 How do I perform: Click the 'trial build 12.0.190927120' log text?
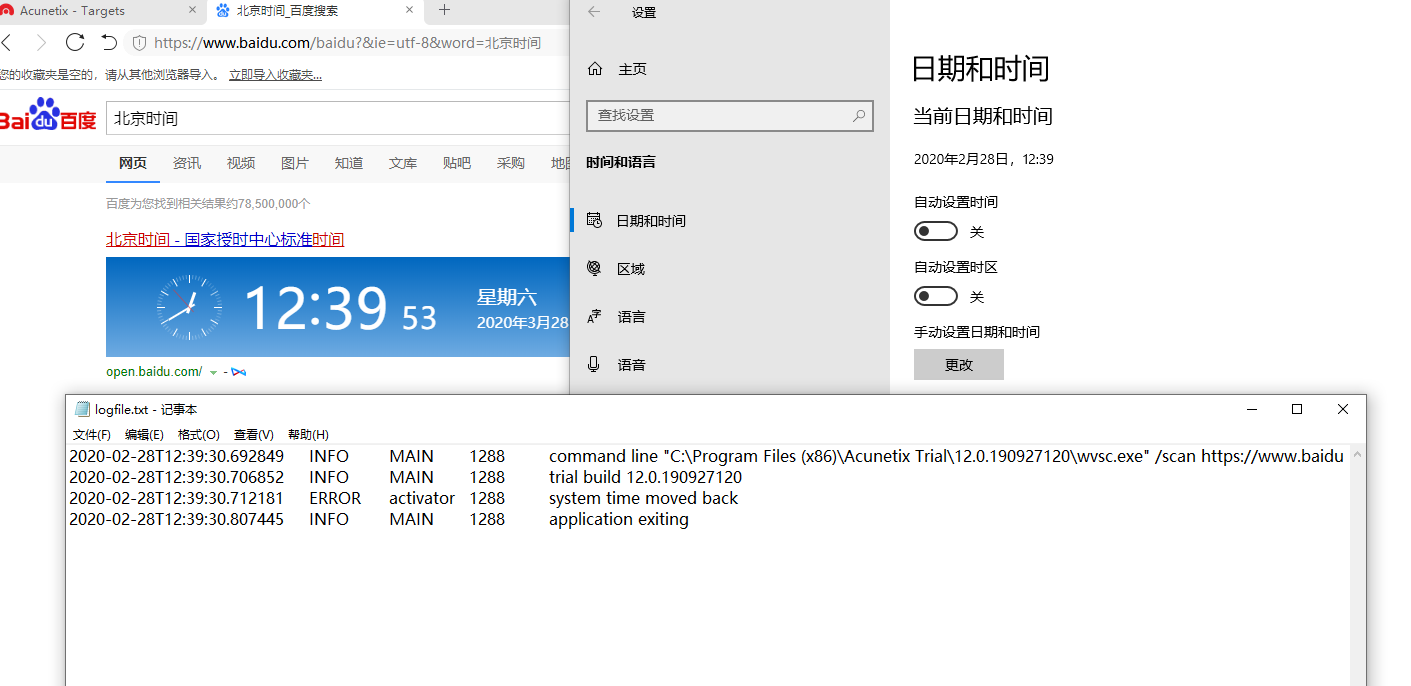pyautogui.click(x=645, y=477)
